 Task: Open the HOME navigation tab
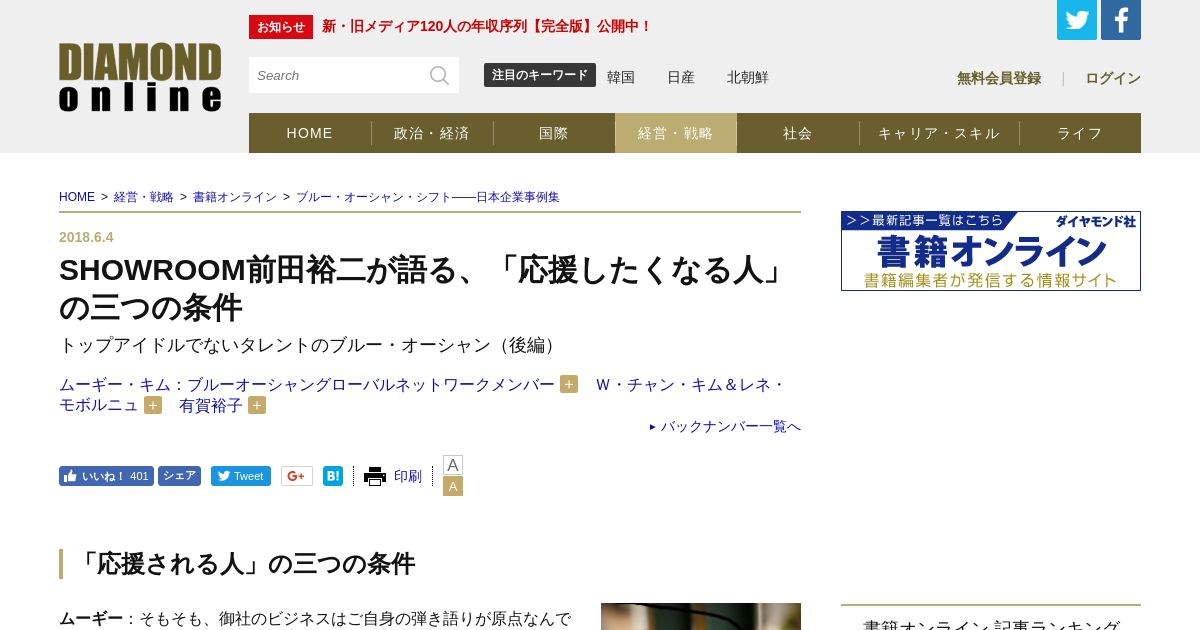coord(310,133)
